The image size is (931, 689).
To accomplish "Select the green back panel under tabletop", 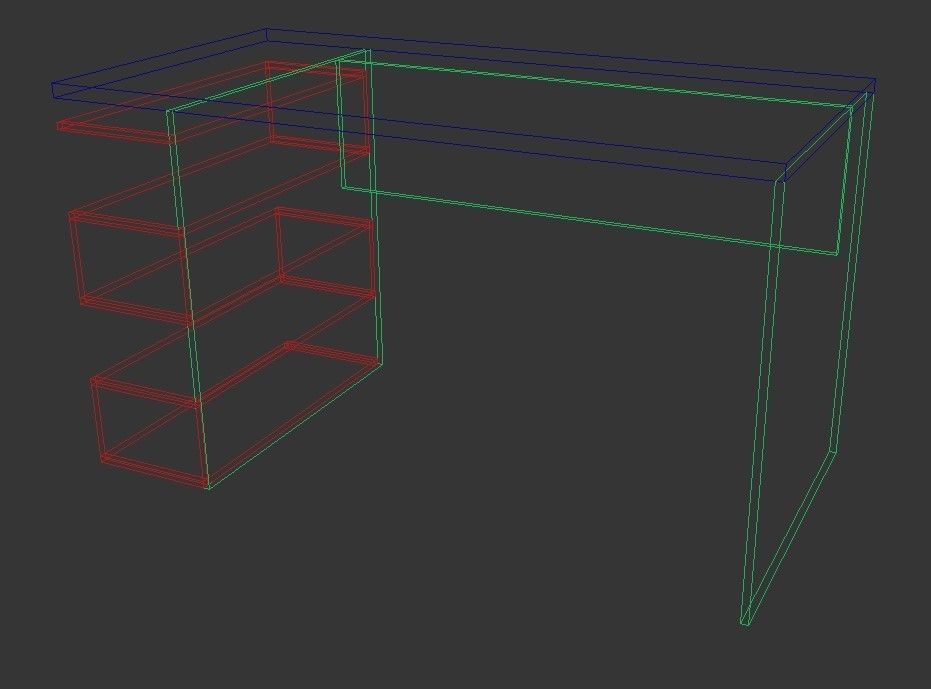I will pyautogui.click(x=594, y=156).
